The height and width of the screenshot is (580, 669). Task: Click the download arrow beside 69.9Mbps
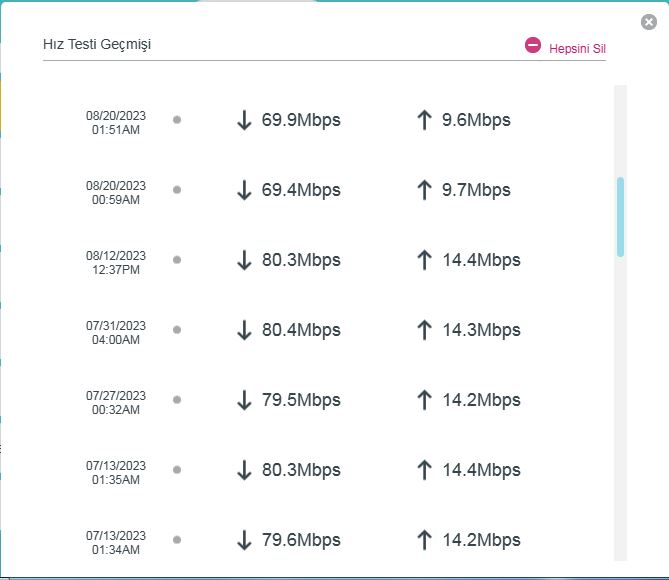pos(244,120)
